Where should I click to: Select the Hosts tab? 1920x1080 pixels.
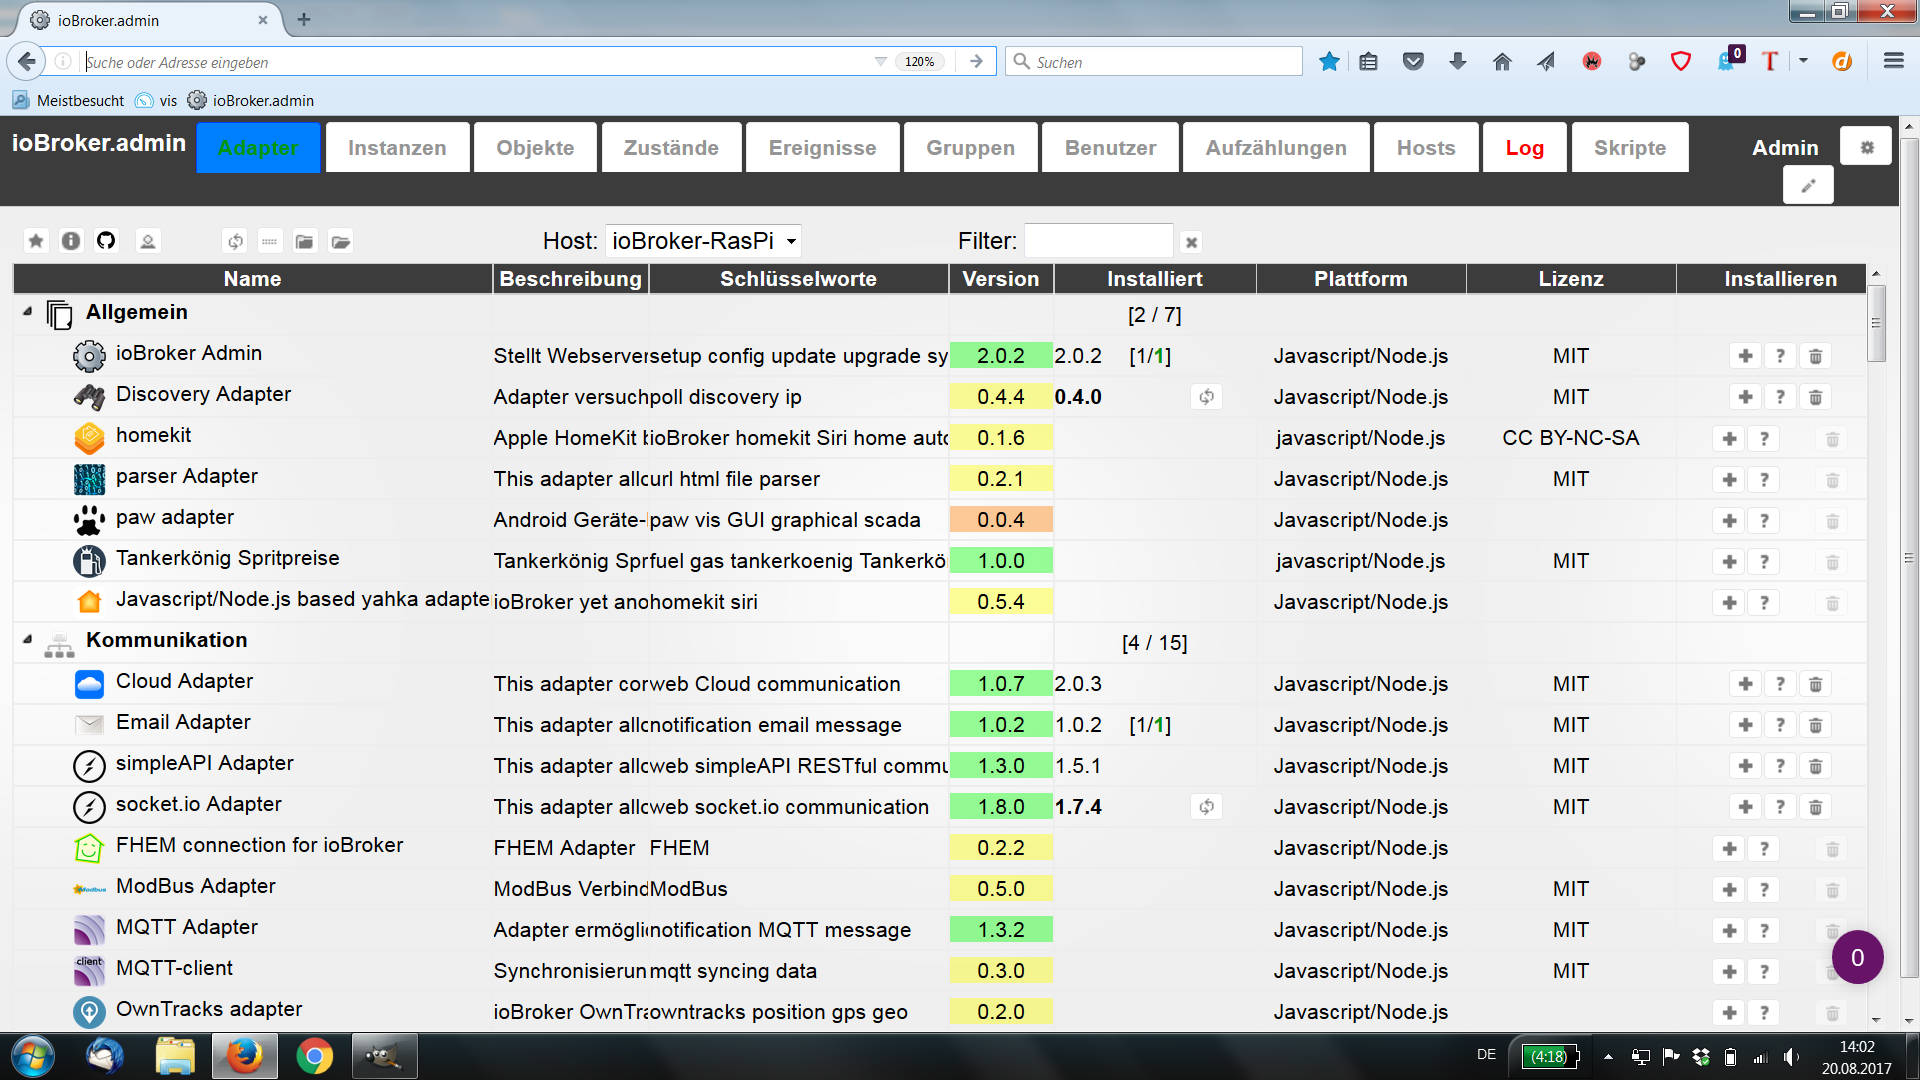tap(1425, 147)
